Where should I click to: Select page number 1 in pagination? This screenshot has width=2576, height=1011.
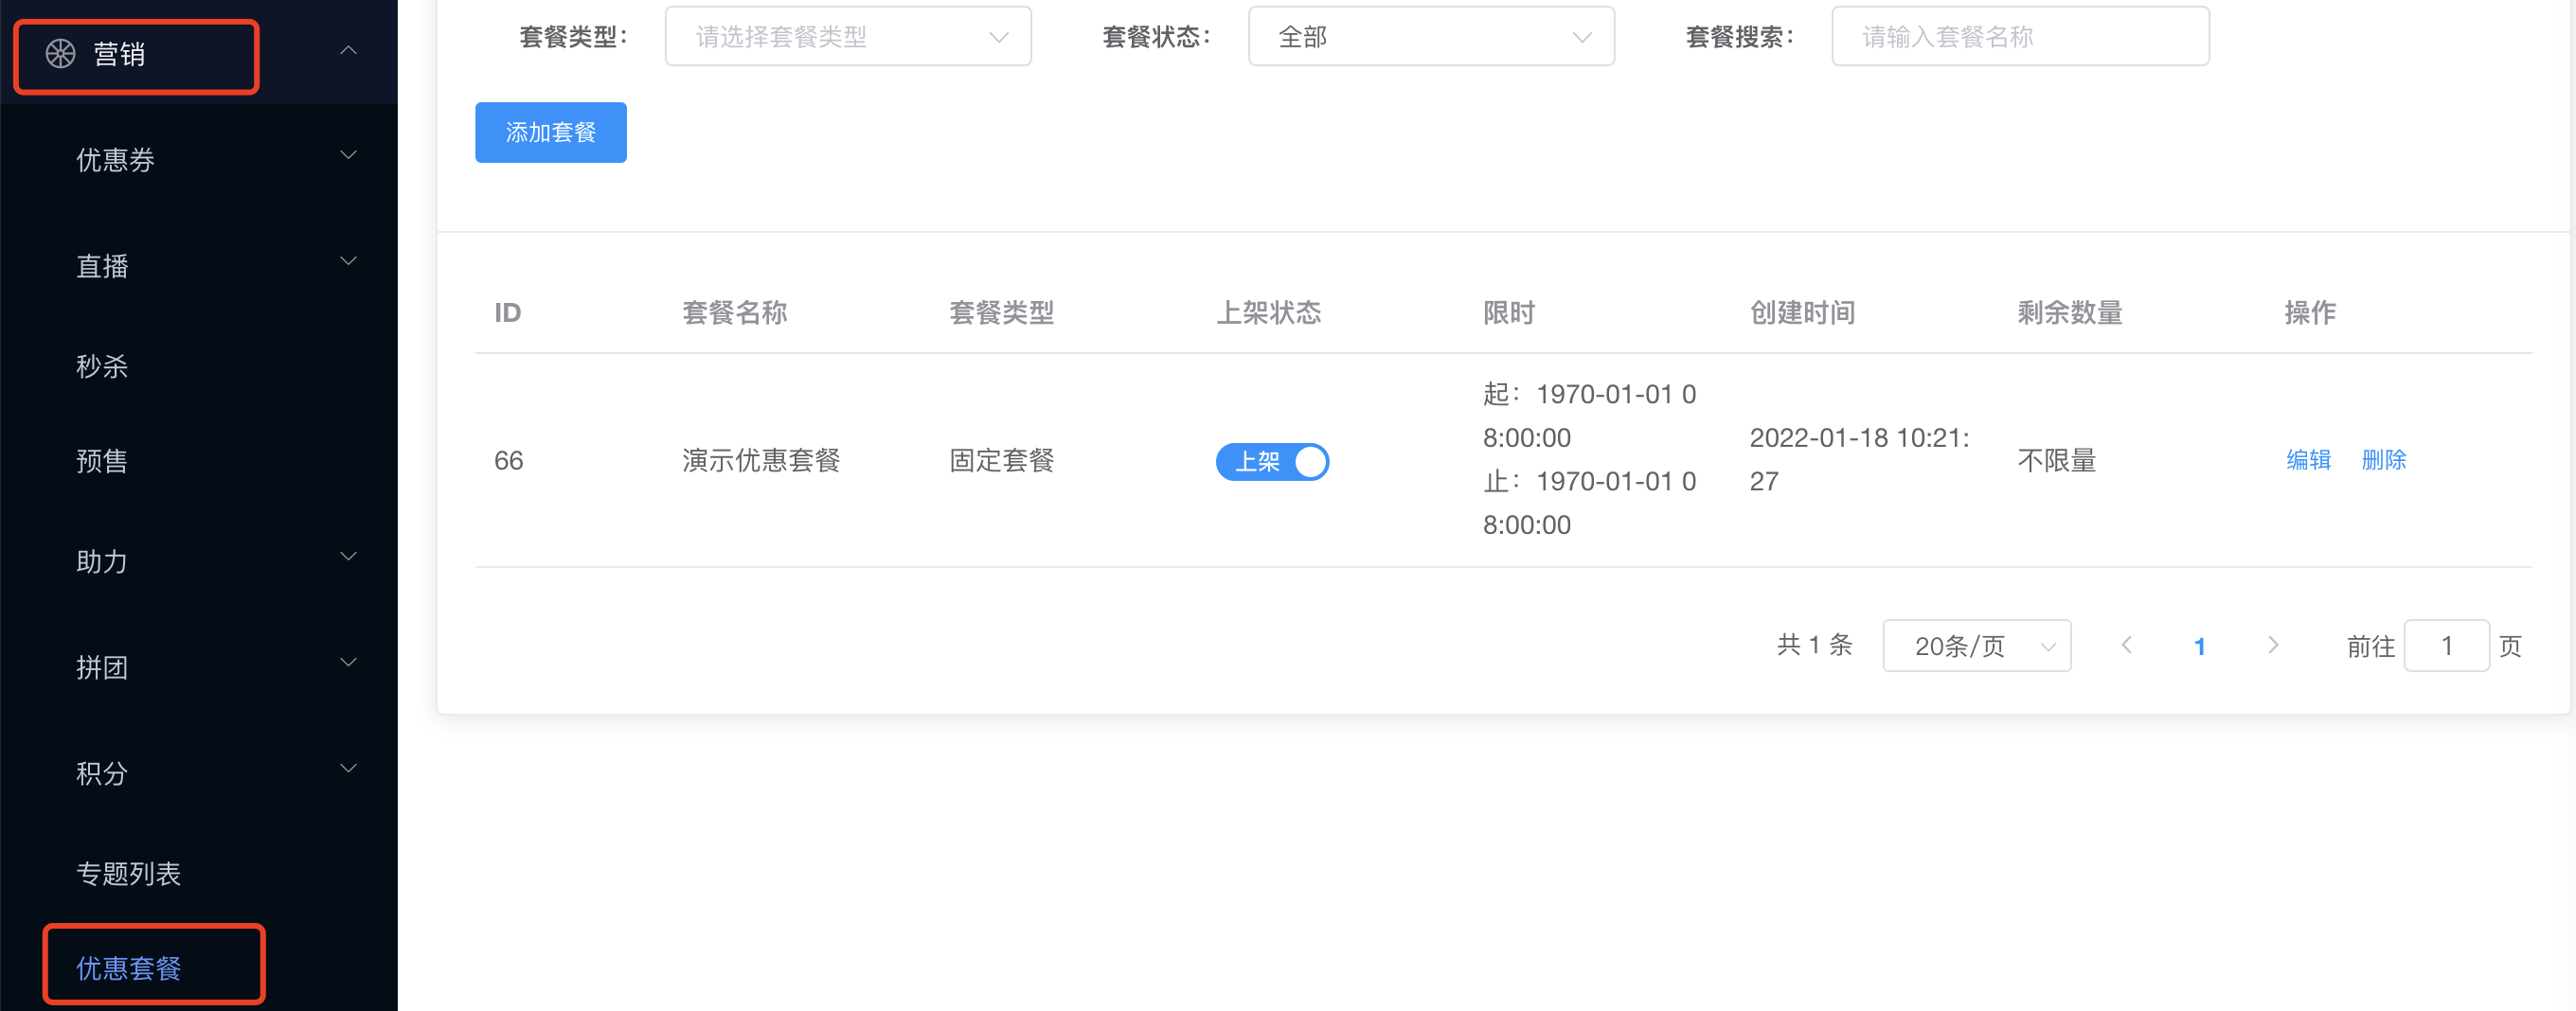tap(2200, 647)
